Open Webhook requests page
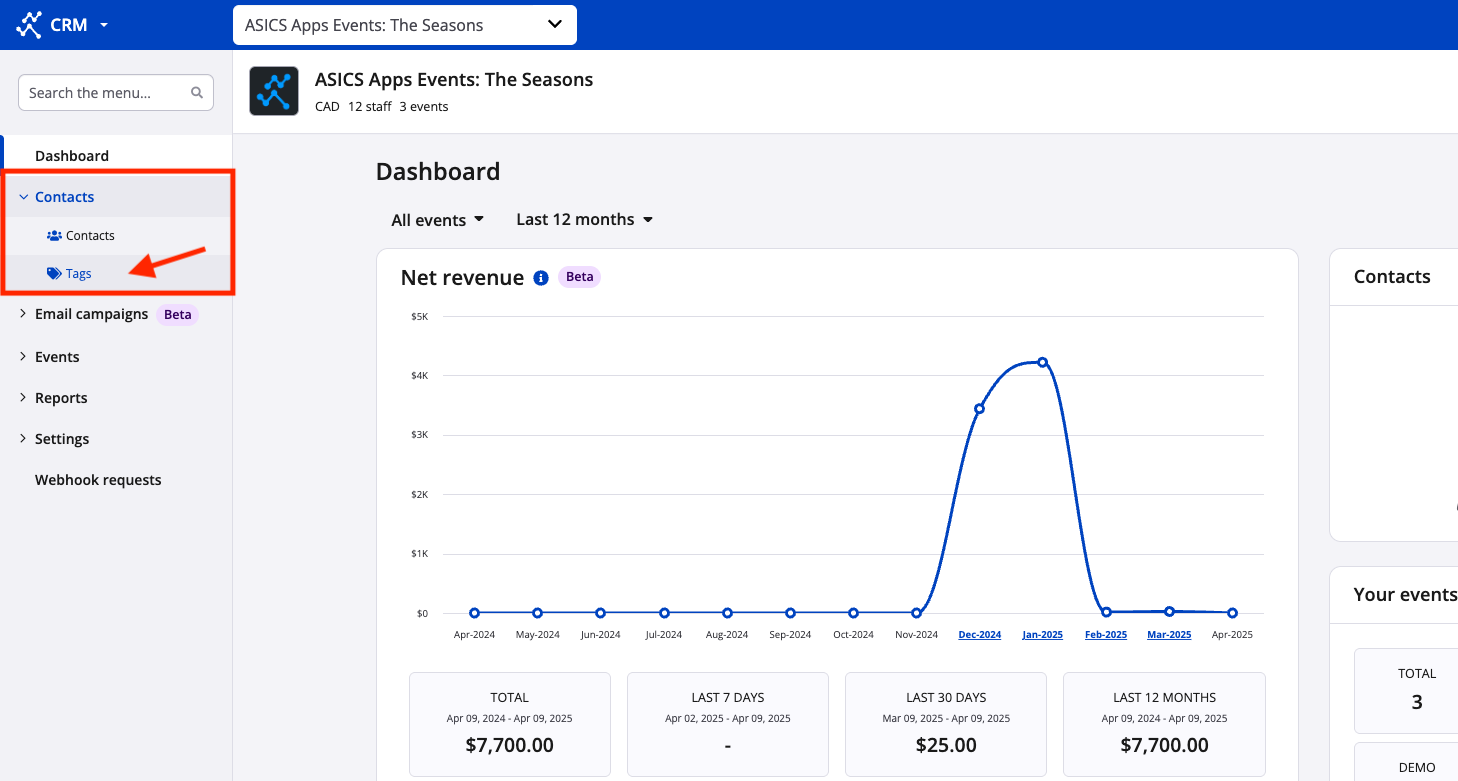The width and height of the screenshot is (1458, 781). pos(98,480)
